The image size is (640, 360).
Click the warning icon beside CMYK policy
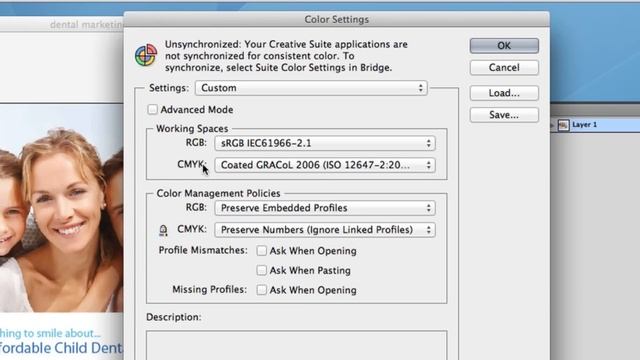163,230
